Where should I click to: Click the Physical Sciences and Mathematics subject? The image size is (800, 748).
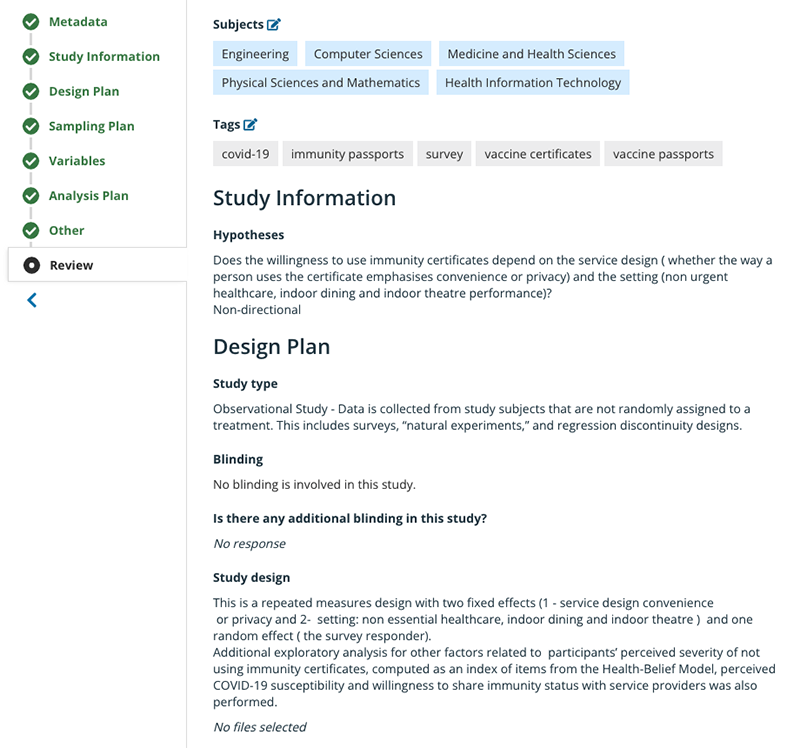320,82
